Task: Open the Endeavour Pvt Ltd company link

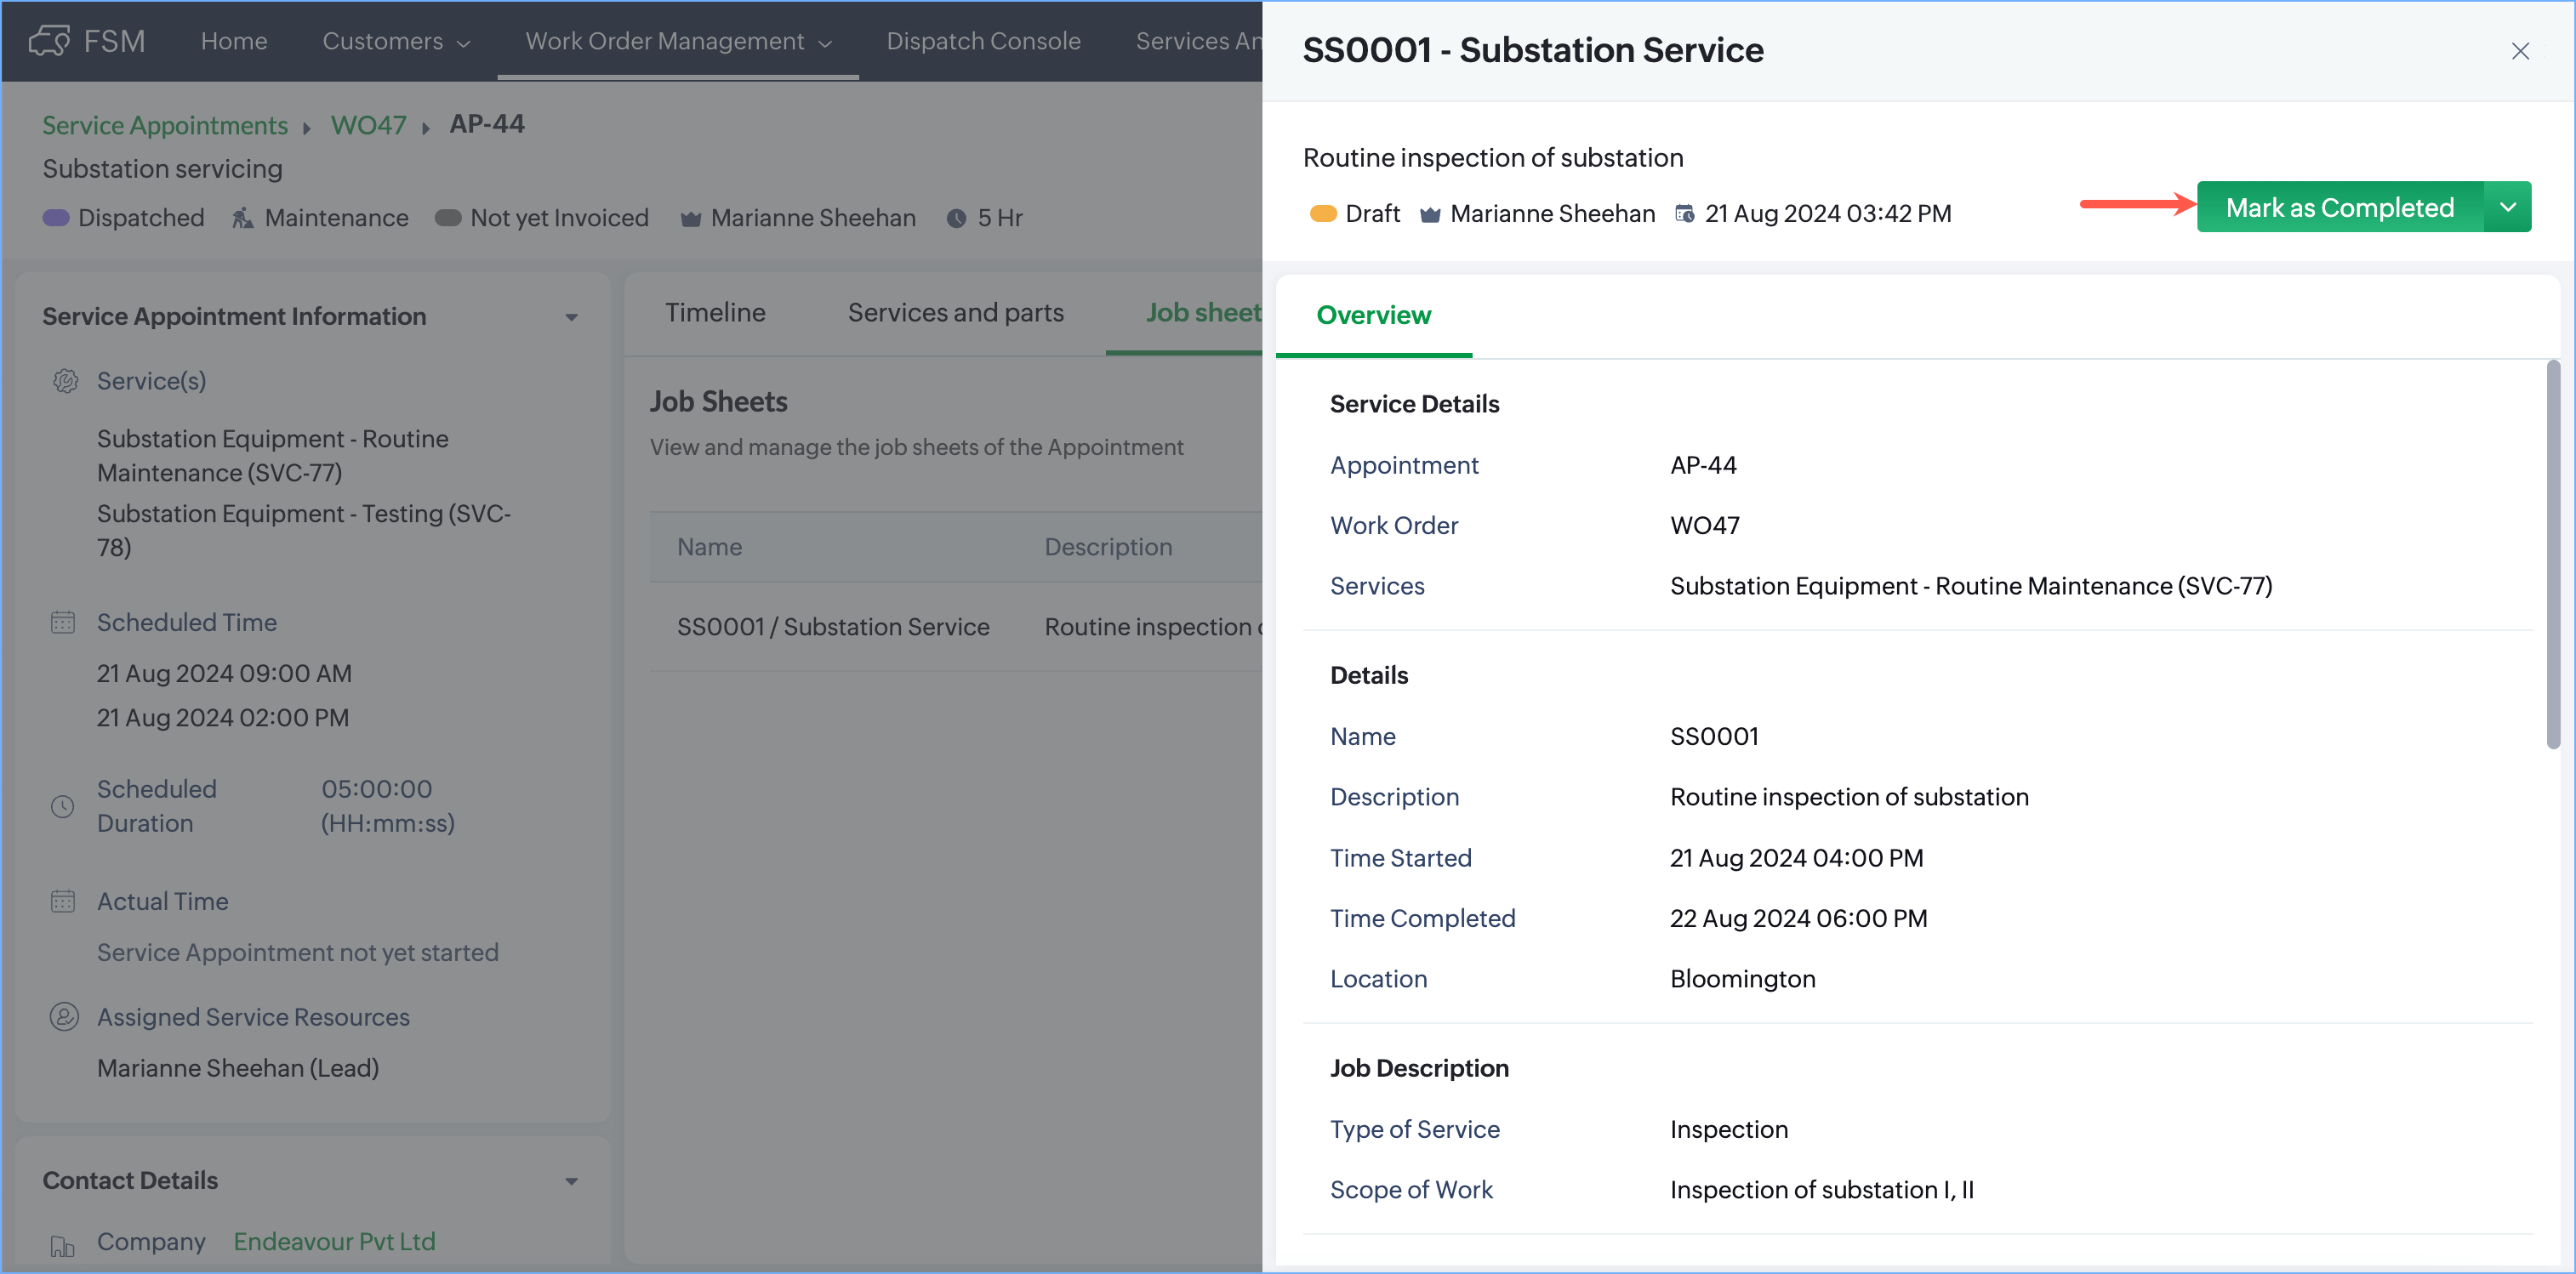Action: (x=334, y=1241)
